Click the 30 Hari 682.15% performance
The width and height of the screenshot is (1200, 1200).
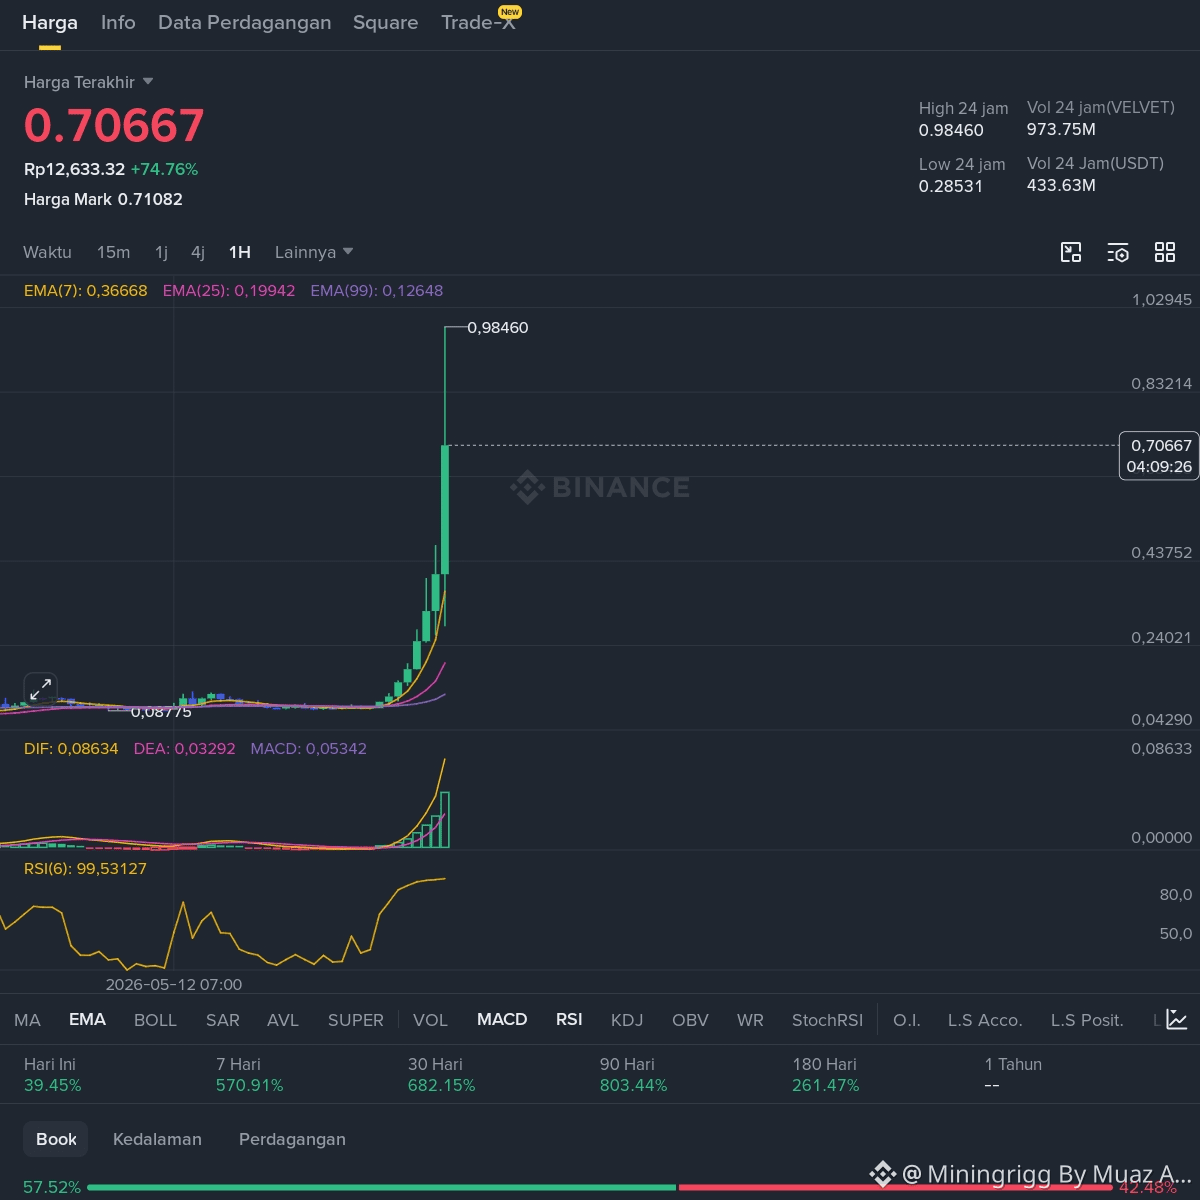coord(442,1074)
